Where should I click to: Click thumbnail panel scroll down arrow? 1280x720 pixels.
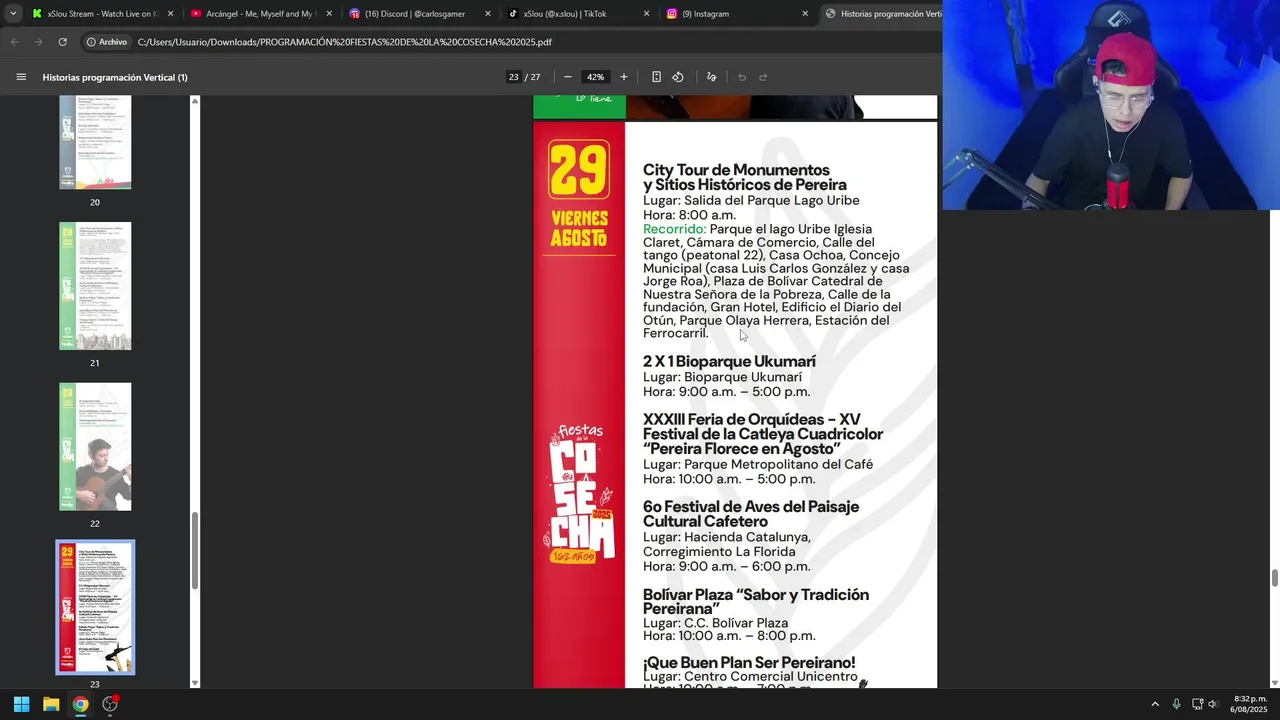pos(195,683)
